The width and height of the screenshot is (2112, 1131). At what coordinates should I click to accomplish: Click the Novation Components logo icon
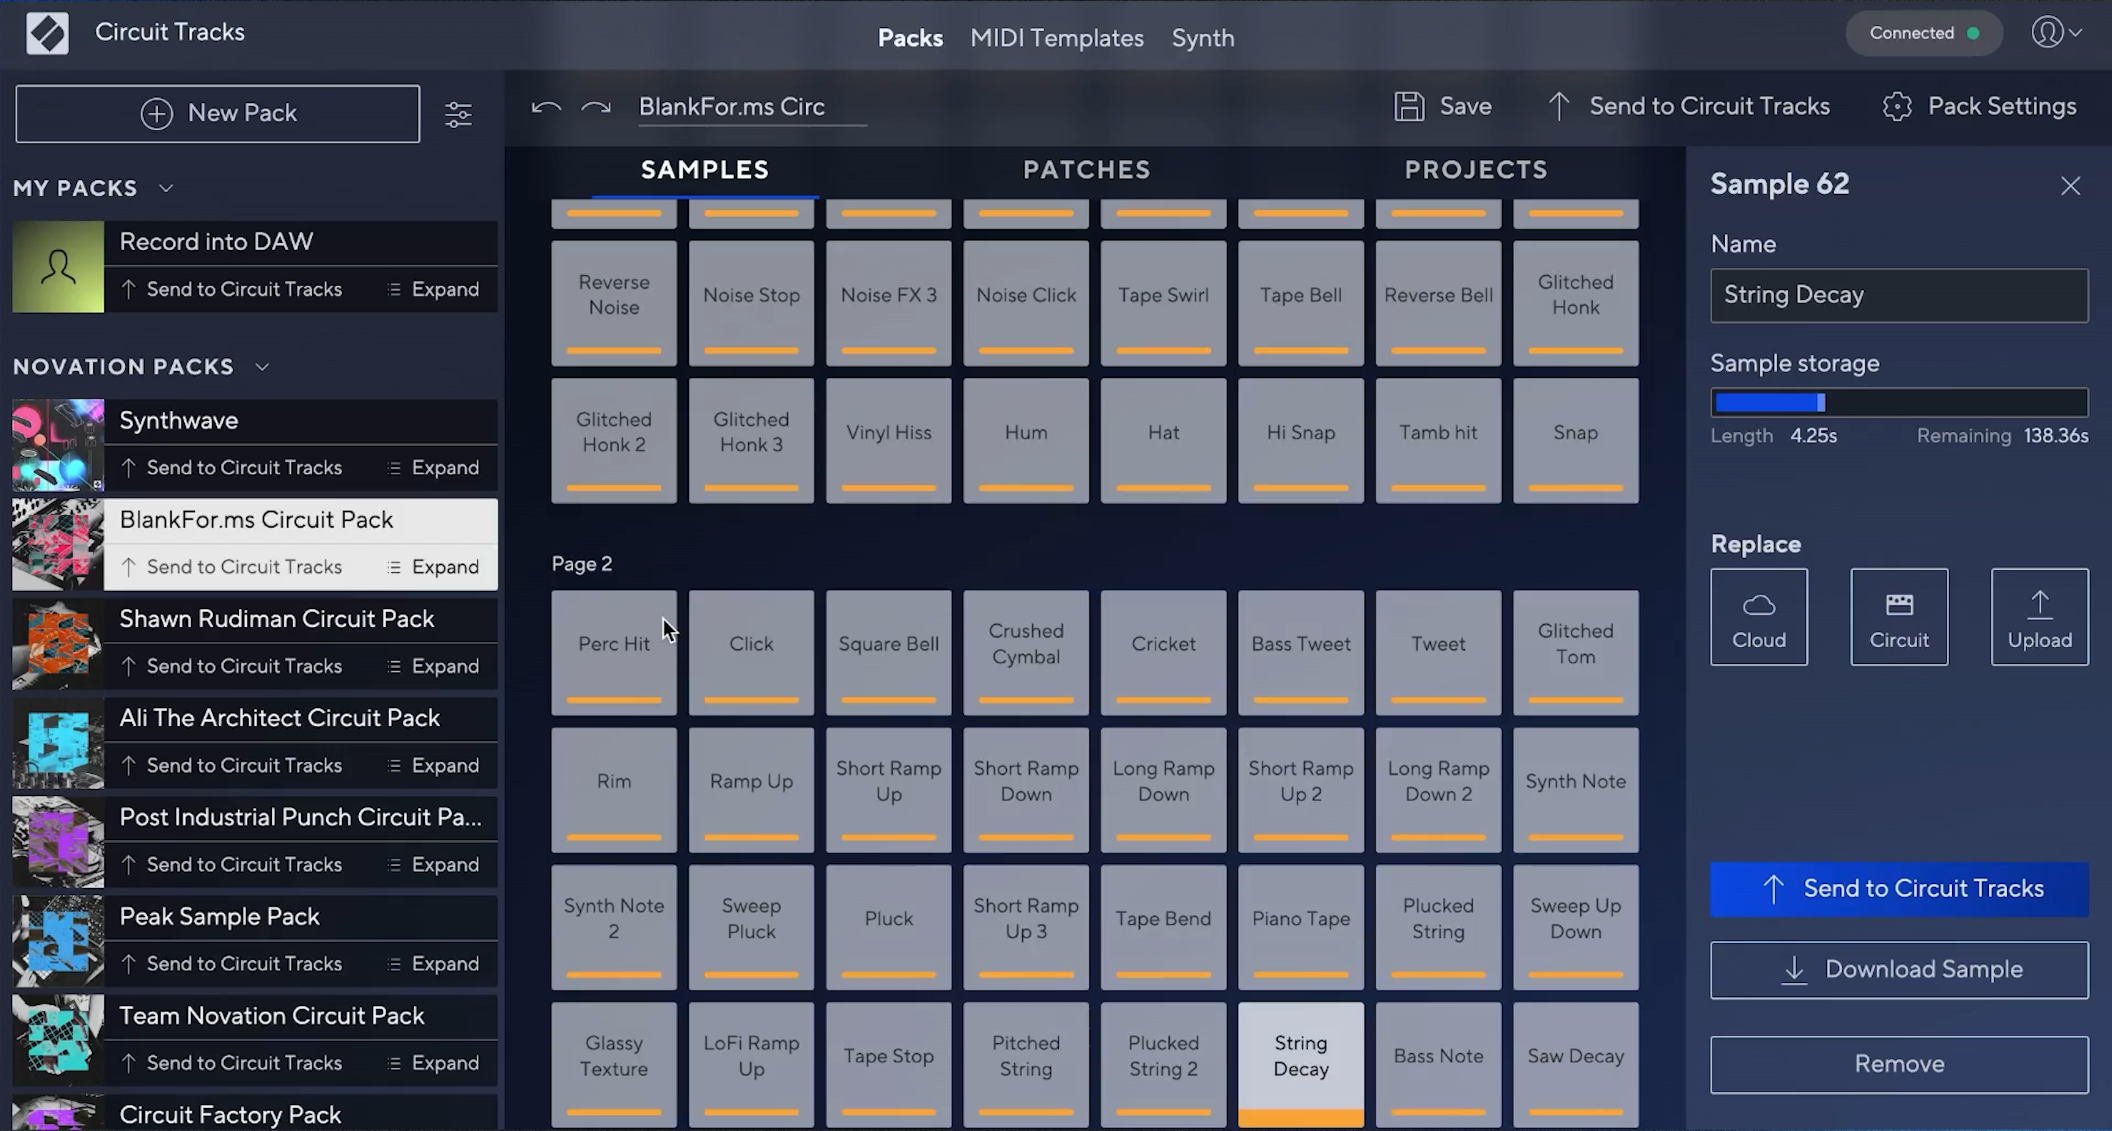(x=47, y=33)
